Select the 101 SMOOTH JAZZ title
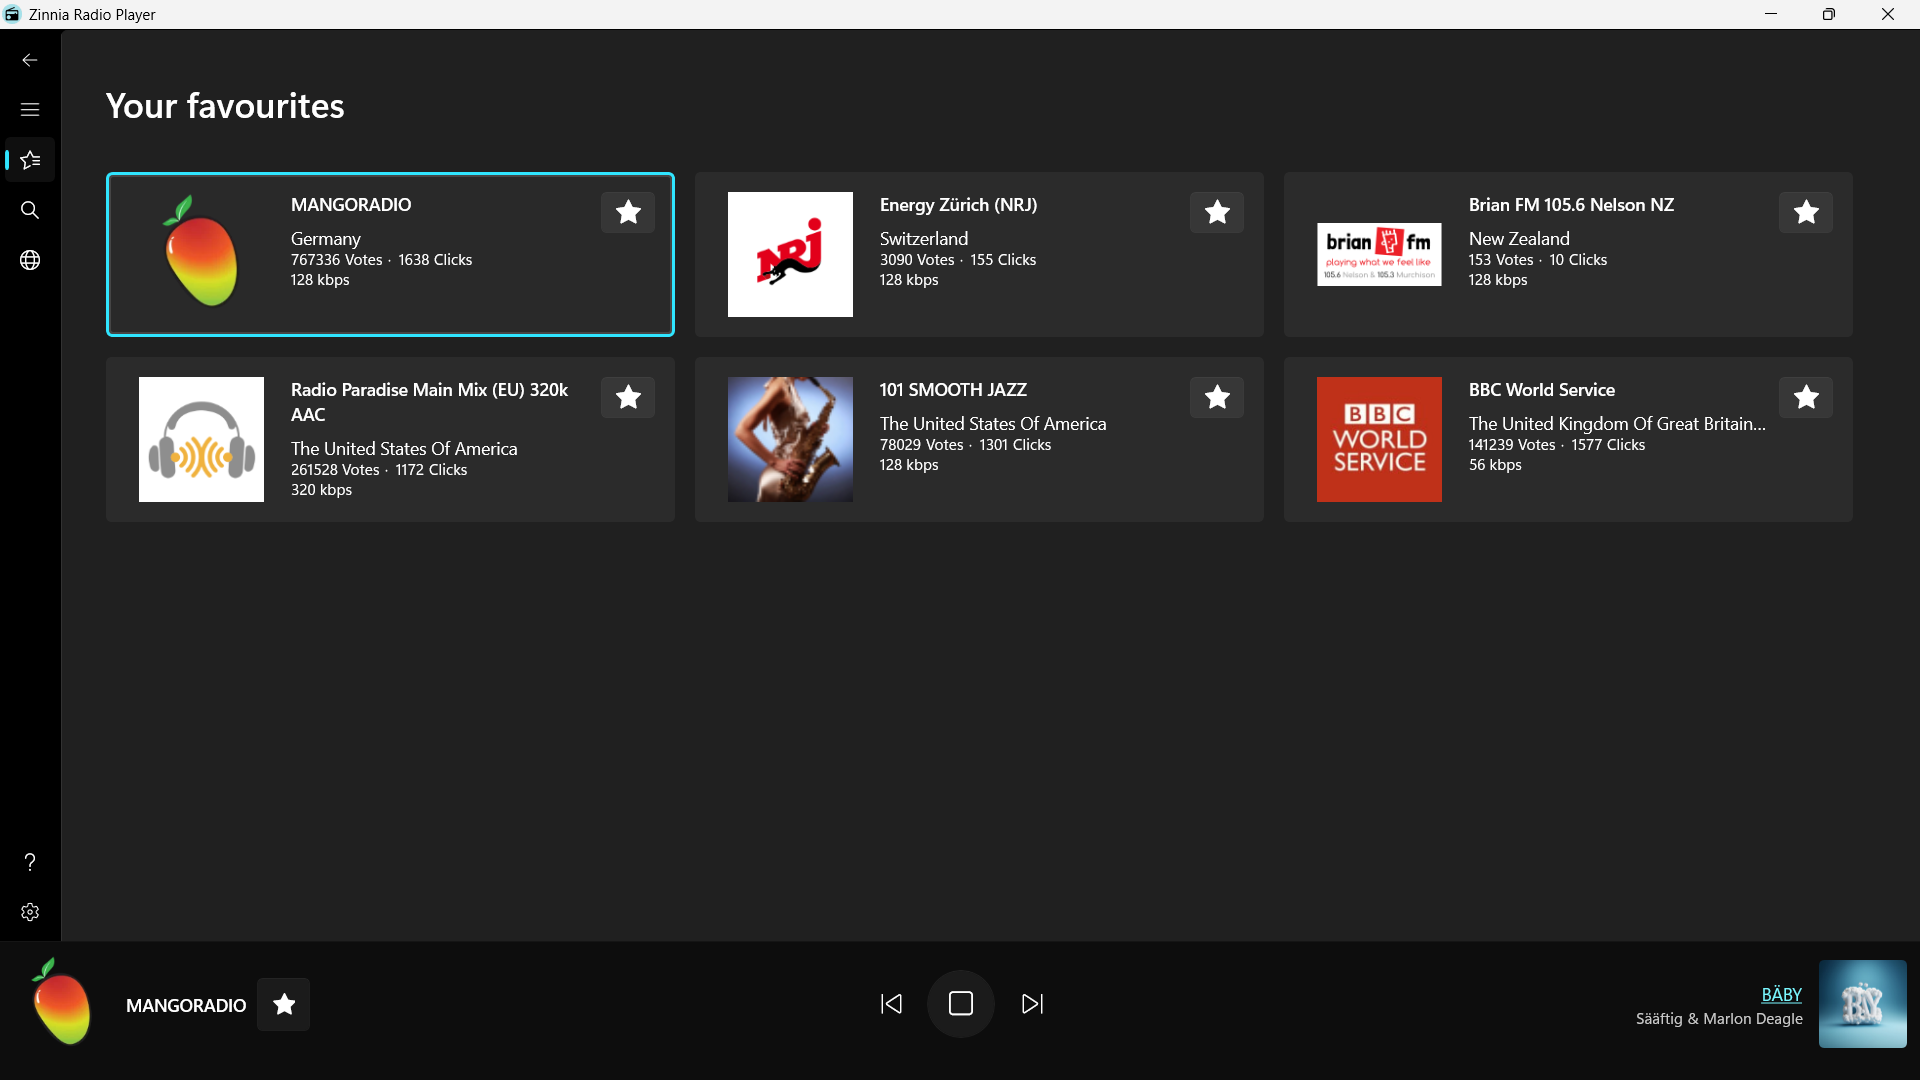This screenshot has width=1920, height=1080. [953, 390]
